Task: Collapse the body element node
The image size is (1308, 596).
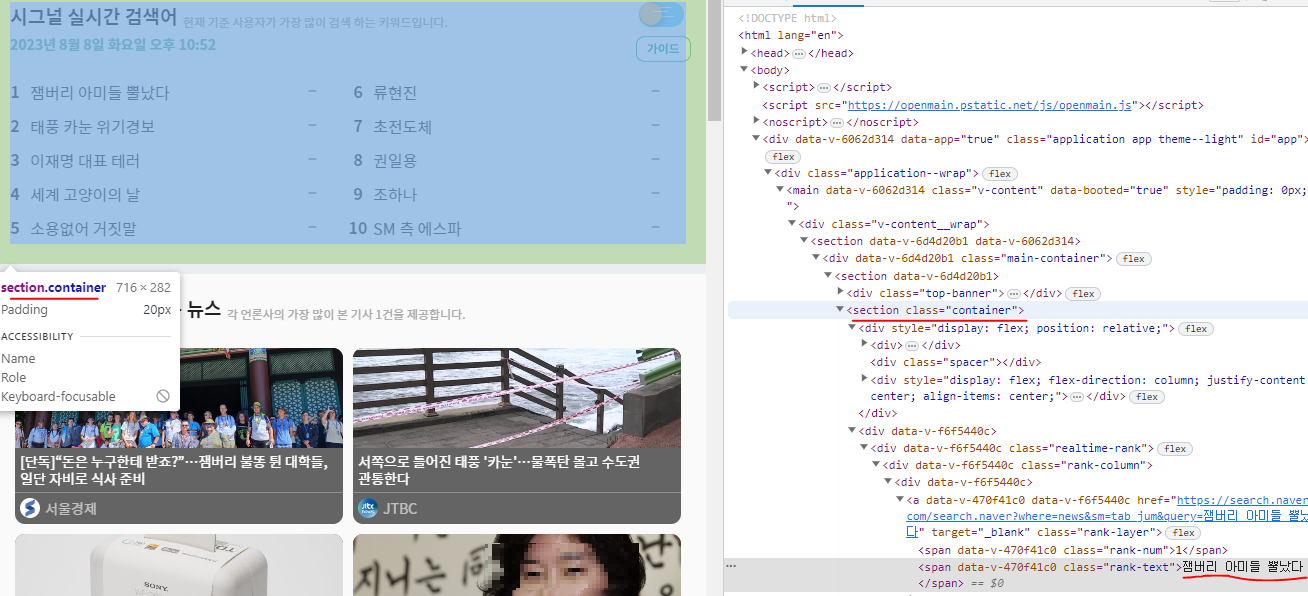Action: click(x=744, y=70)
